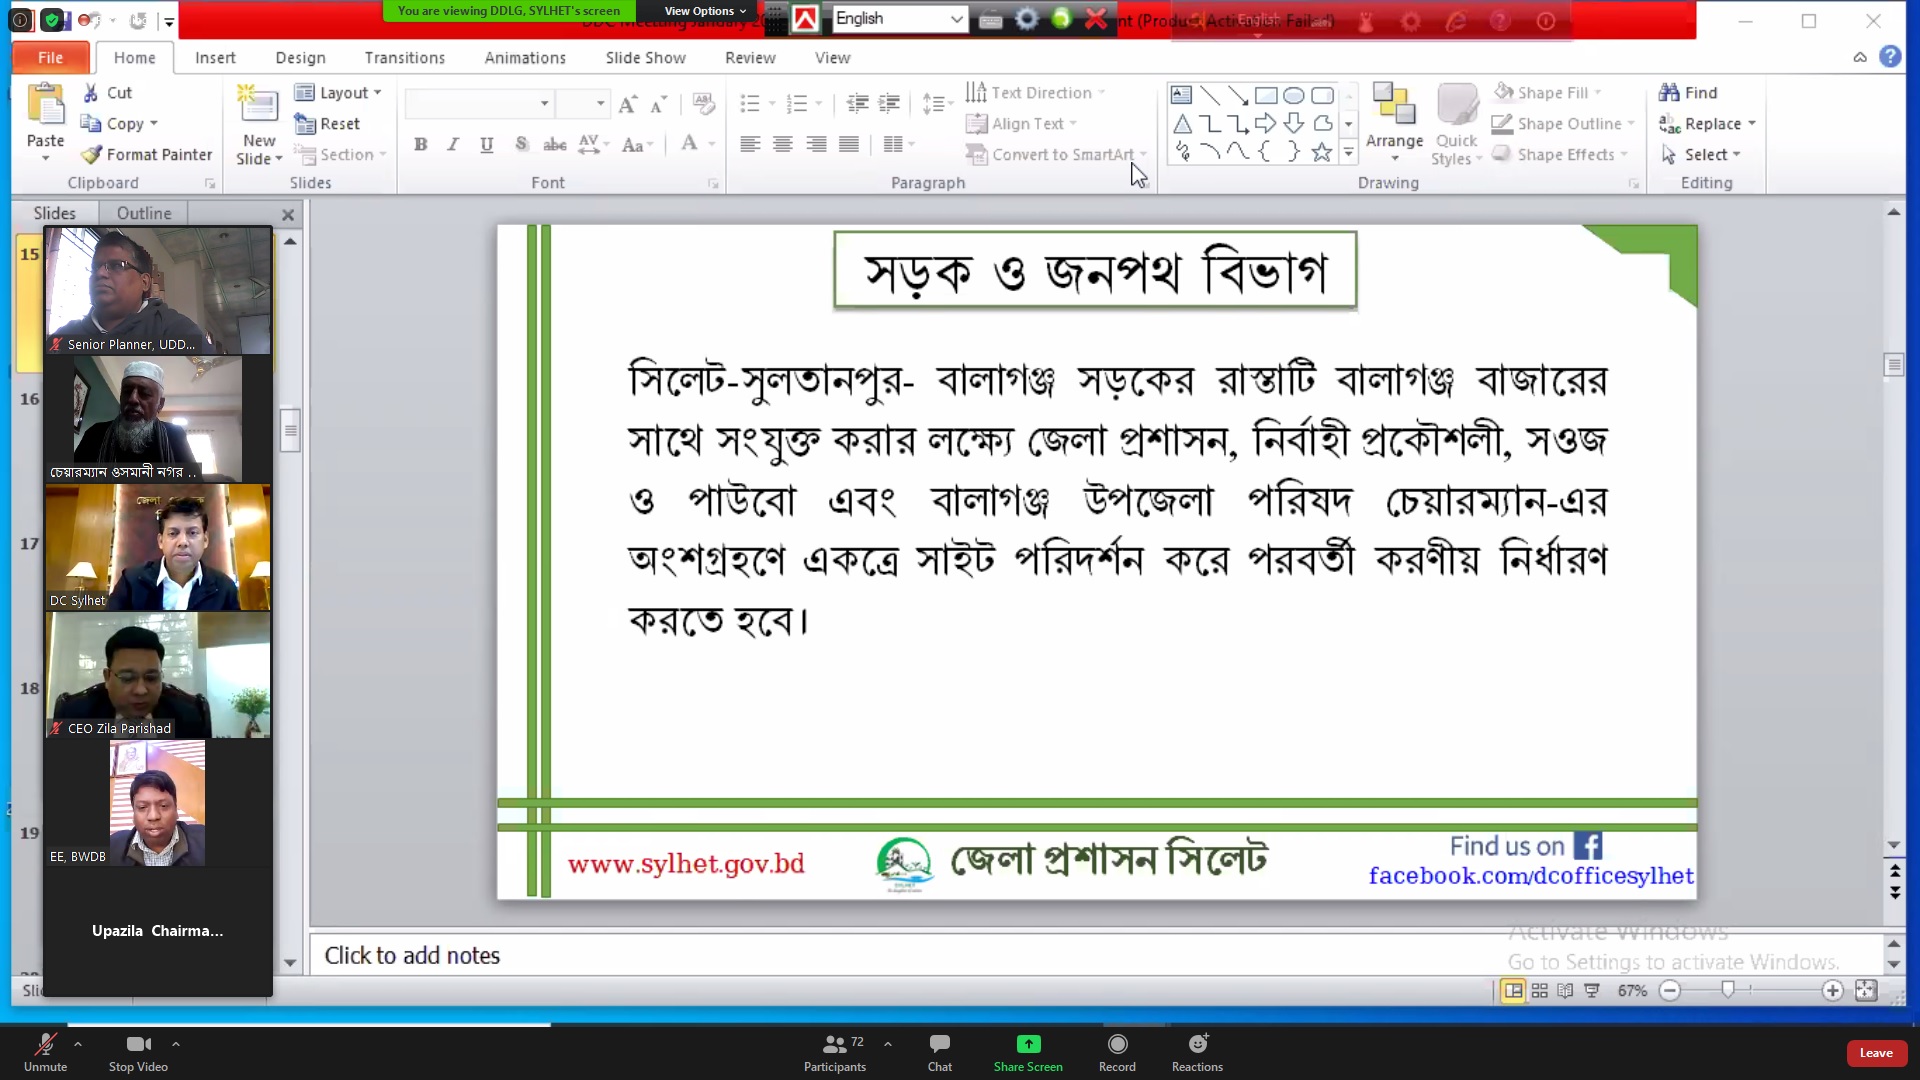Click the red Leave meeting button

[x=1875, y=1052]
